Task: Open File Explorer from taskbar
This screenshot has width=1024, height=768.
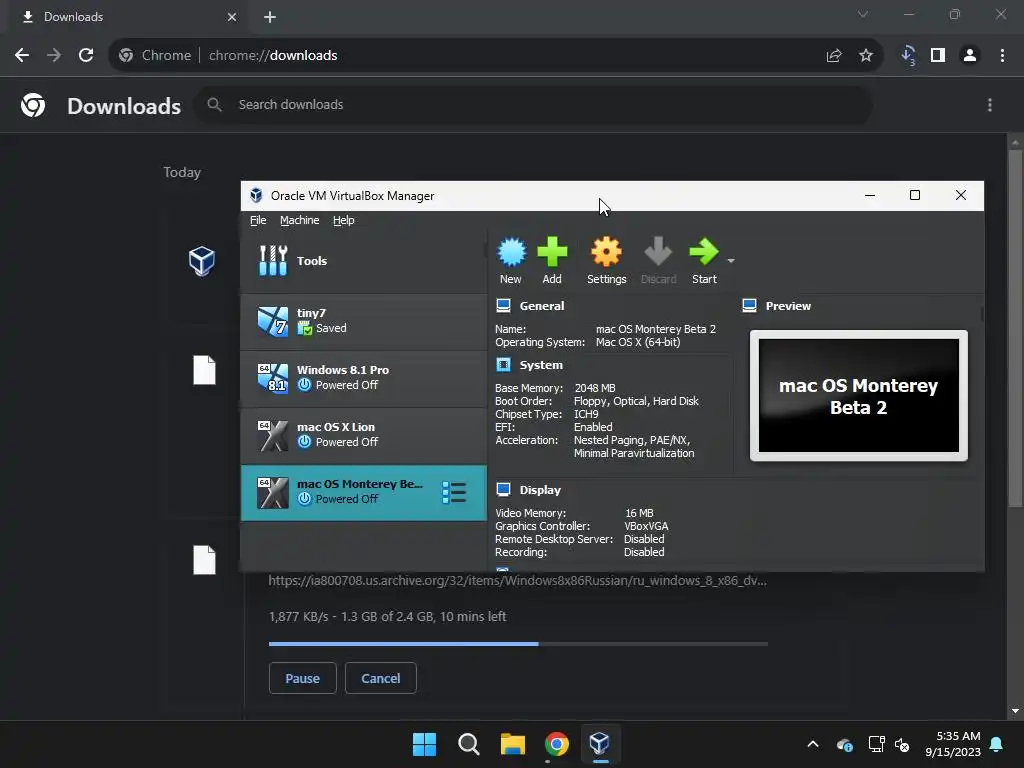Action: tap(513, 744)
